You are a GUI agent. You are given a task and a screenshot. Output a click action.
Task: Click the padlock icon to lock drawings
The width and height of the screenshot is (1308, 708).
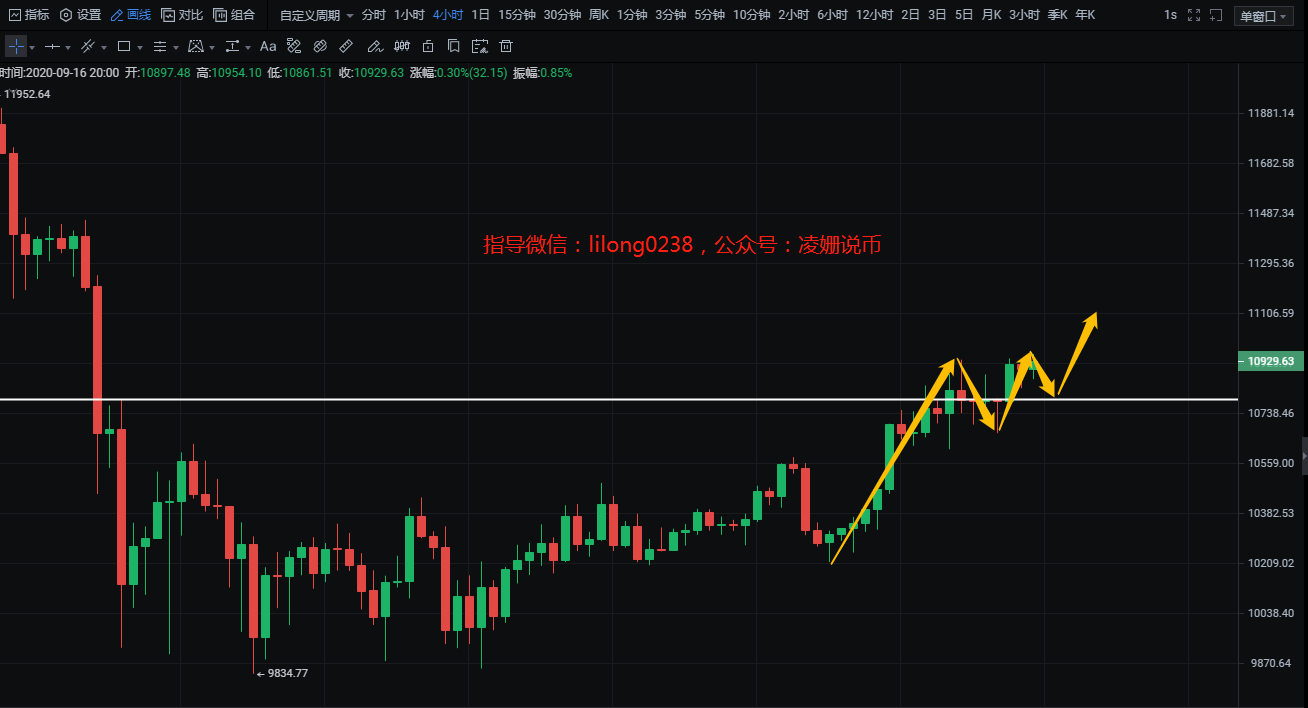click(x=428, y=47)
